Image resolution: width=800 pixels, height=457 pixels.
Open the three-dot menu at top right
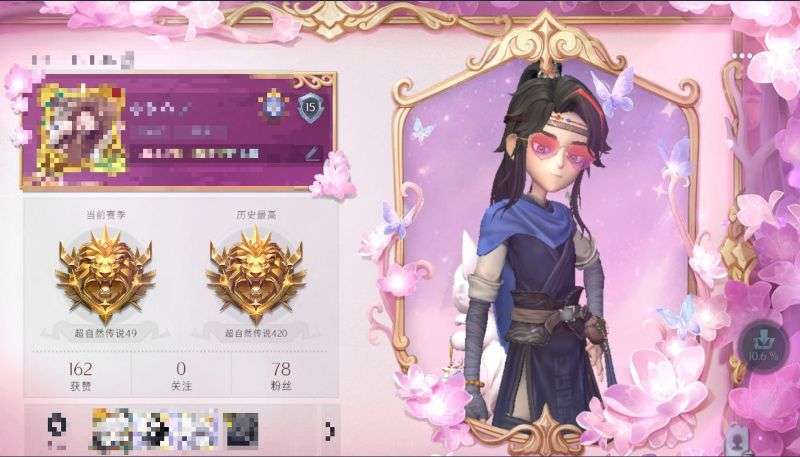pos(742,56)
